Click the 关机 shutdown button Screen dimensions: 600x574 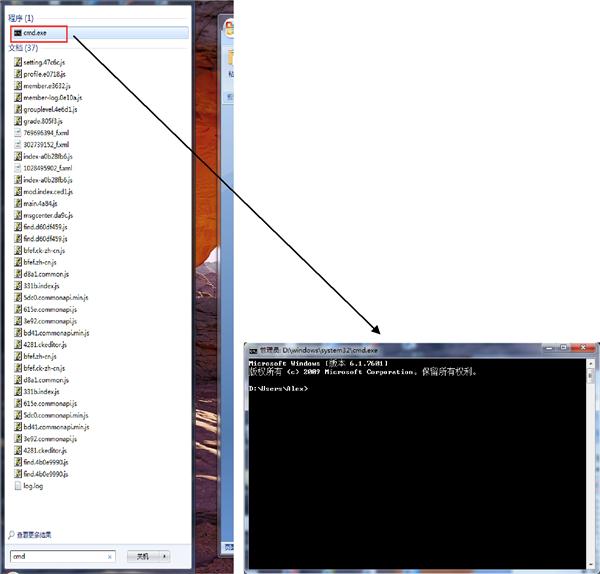point(143,556)
